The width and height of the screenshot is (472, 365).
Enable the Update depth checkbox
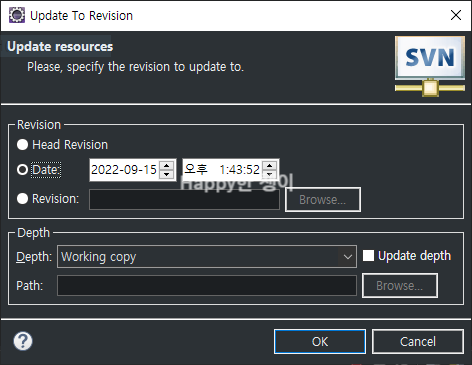coord(368,256)
